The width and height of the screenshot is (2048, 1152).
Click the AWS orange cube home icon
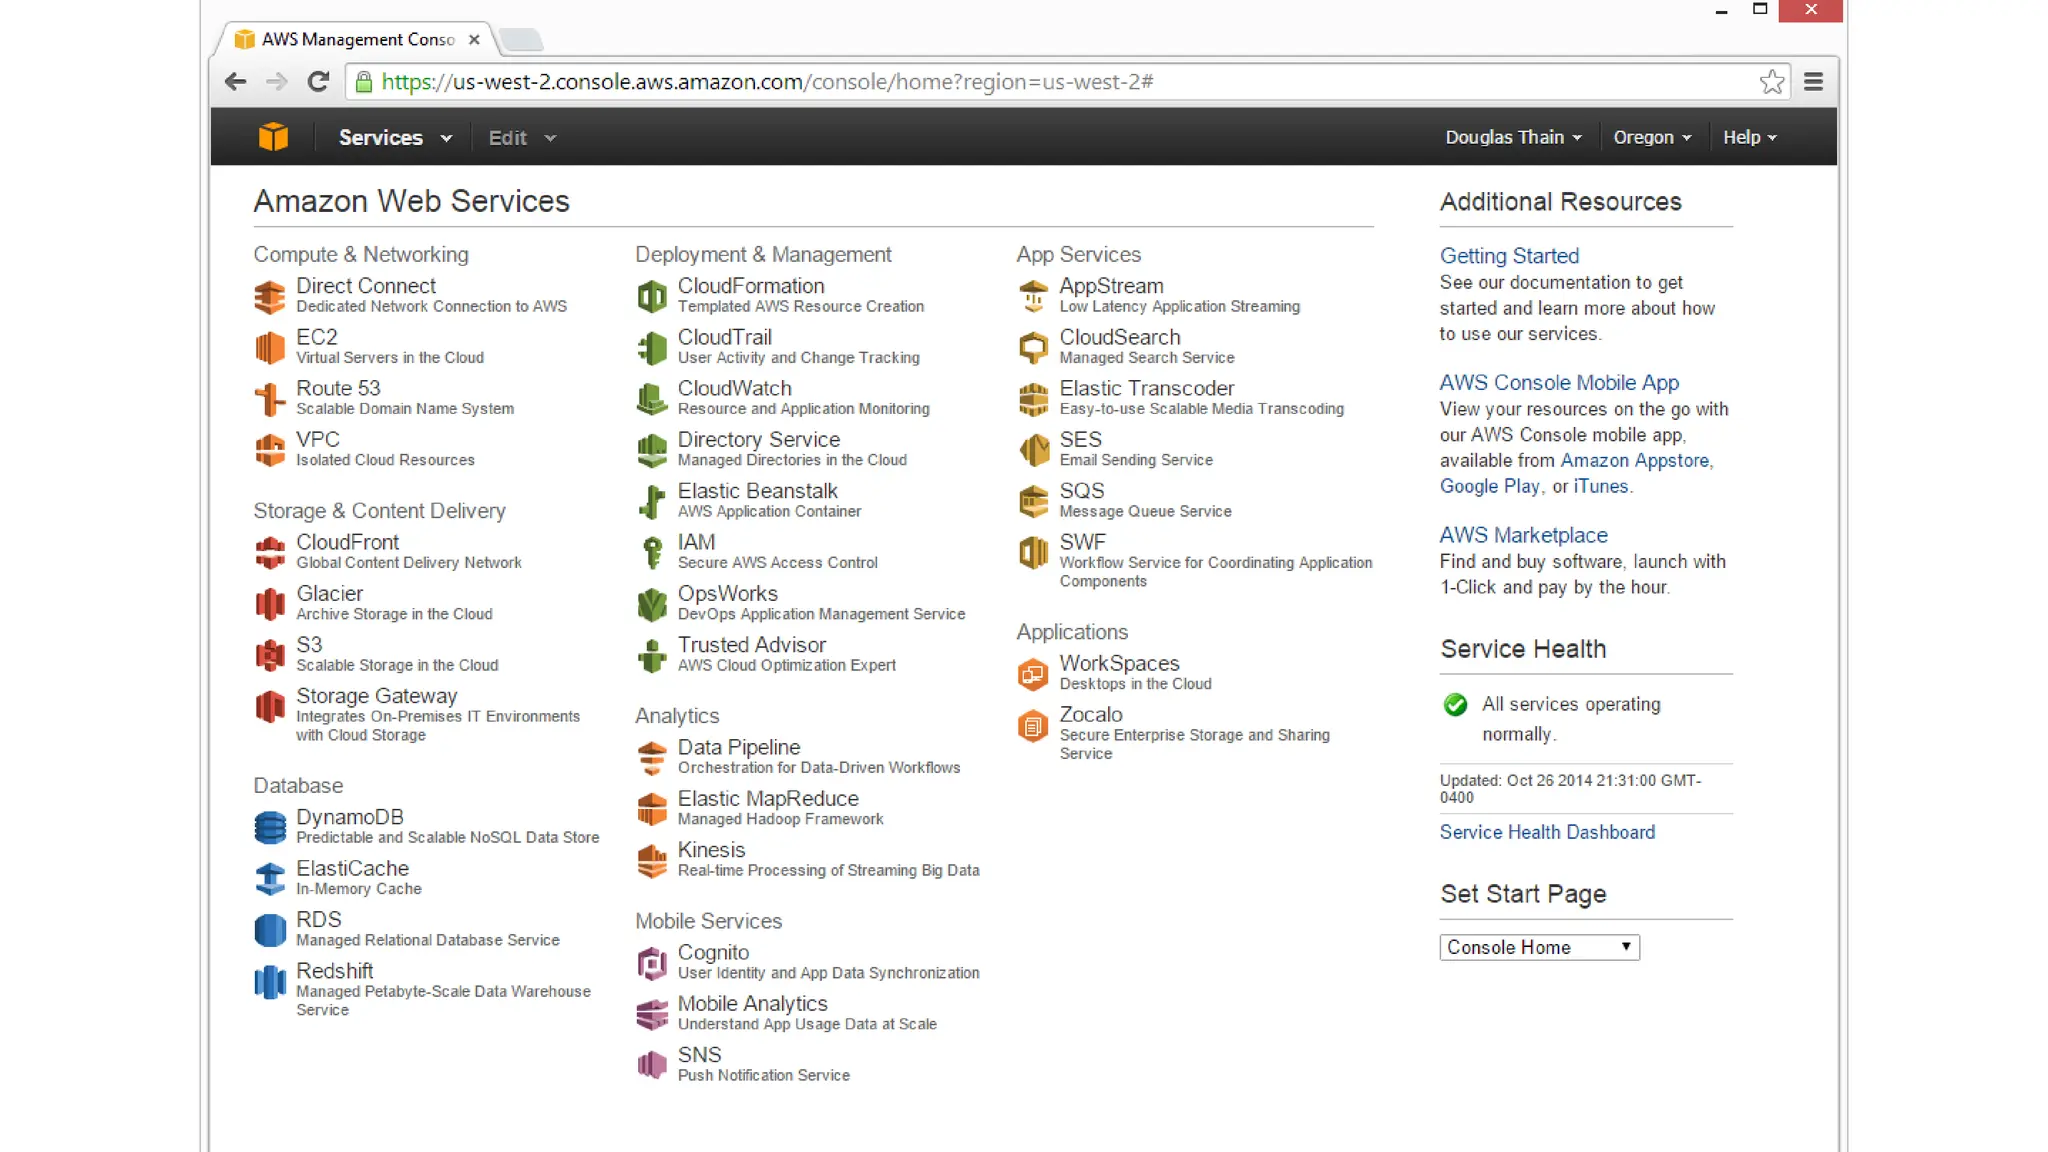coord(273,137)
